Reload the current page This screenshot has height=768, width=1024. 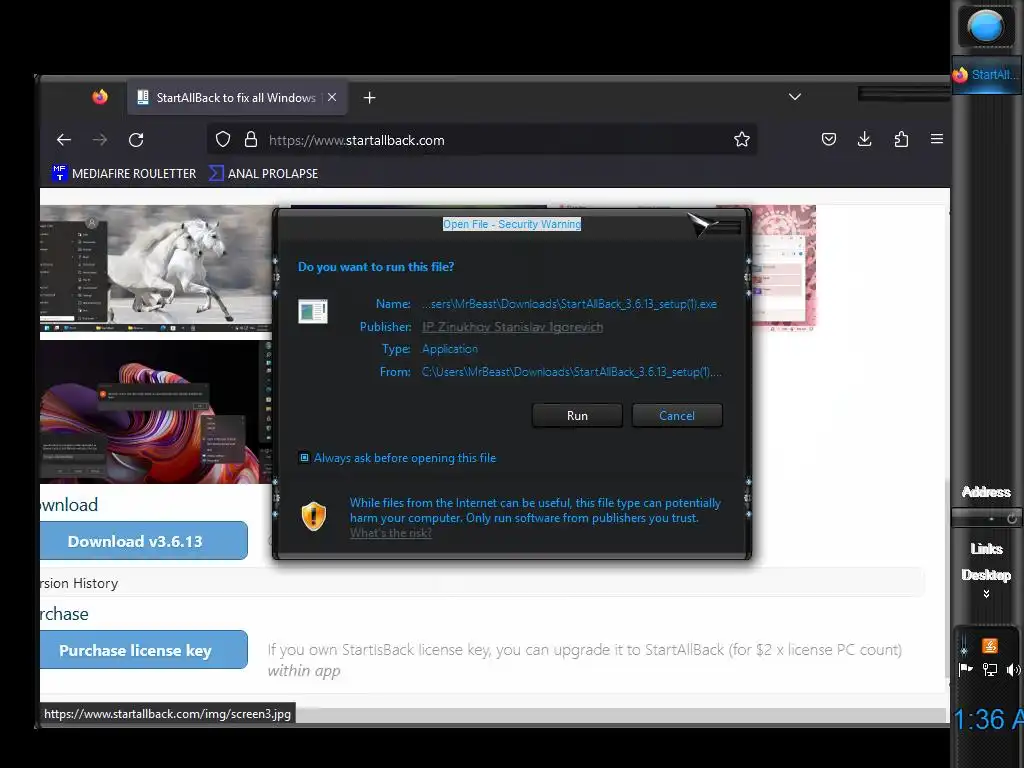(x=136, y=140)
